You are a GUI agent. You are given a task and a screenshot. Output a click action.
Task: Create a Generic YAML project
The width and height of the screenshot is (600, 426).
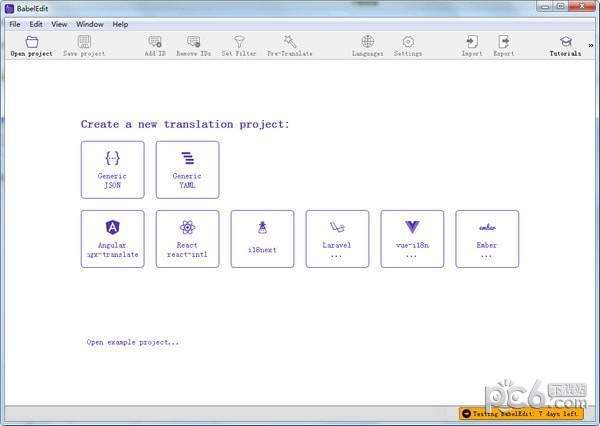click(187, 169)
